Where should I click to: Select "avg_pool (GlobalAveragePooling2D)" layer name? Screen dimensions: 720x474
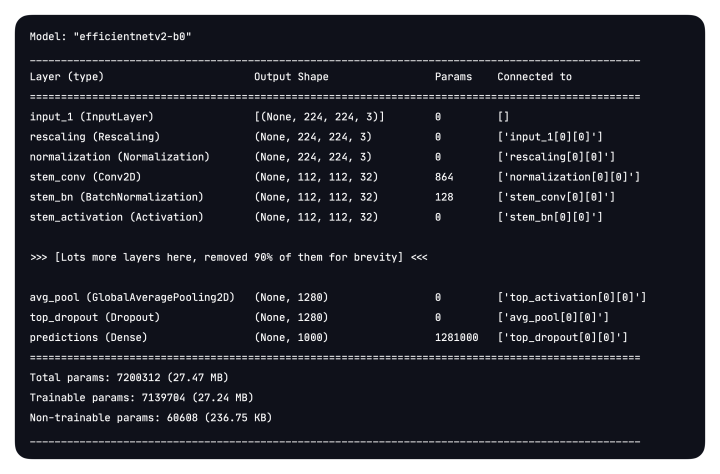tap(132, 298)
